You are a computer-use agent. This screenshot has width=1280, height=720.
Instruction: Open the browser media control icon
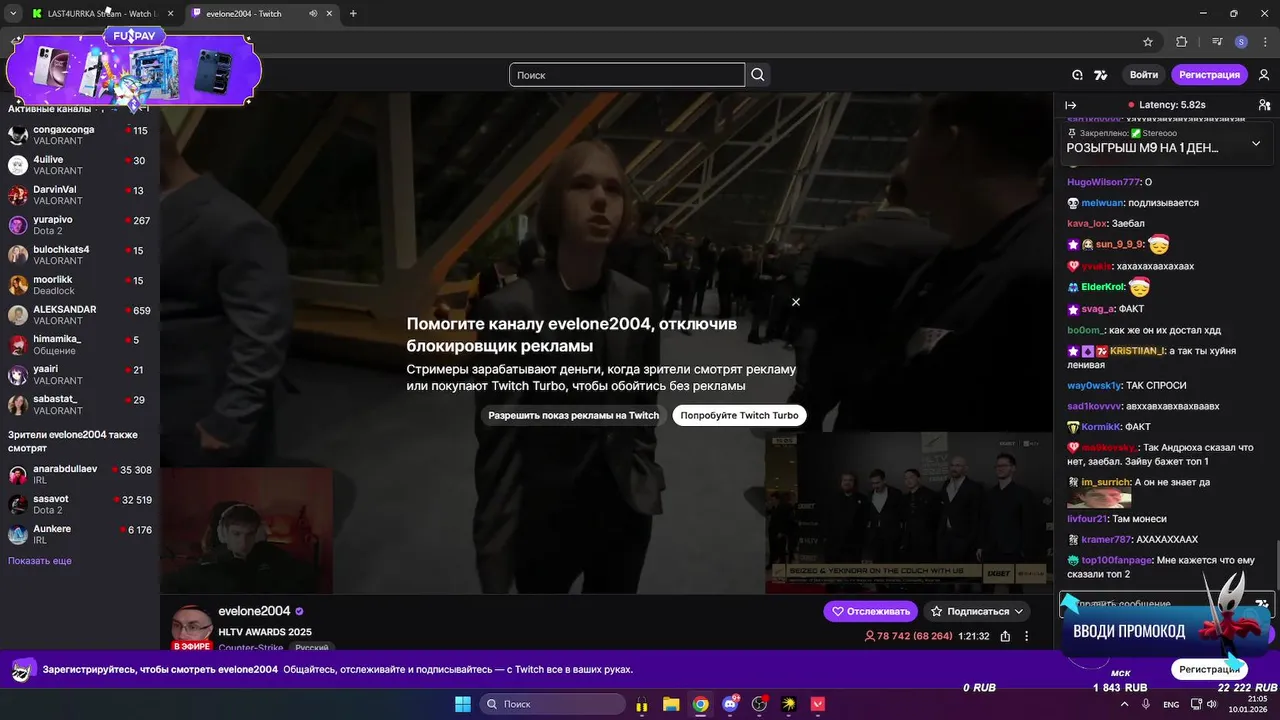point(1217,42)
